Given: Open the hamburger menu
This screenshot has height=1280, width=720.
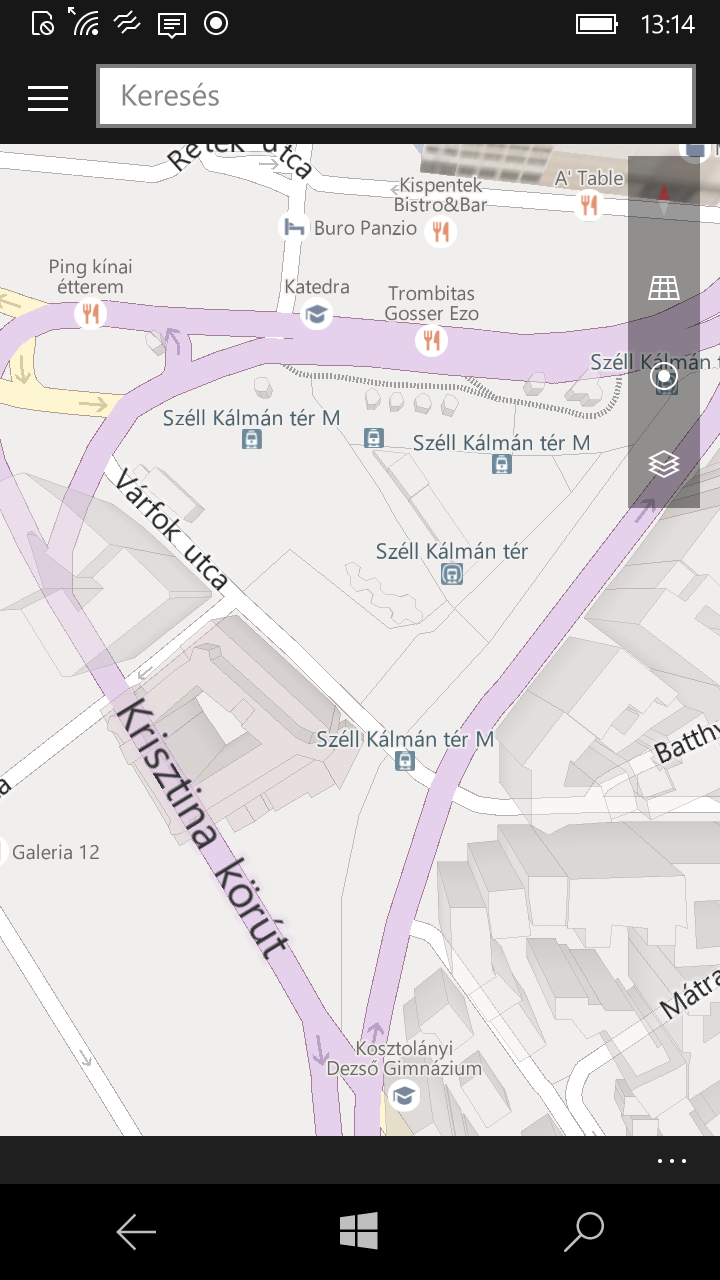Looking at the screenshot, I should 48,97.
